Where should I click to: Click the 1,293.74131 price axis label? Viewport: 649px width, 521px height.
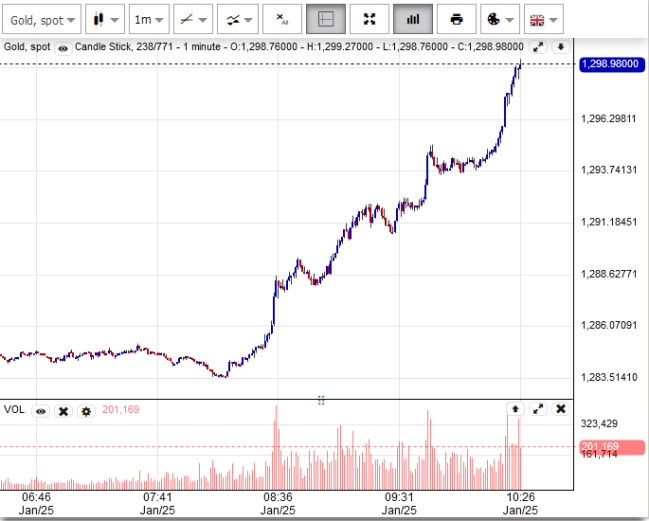[x=609, y=170]
